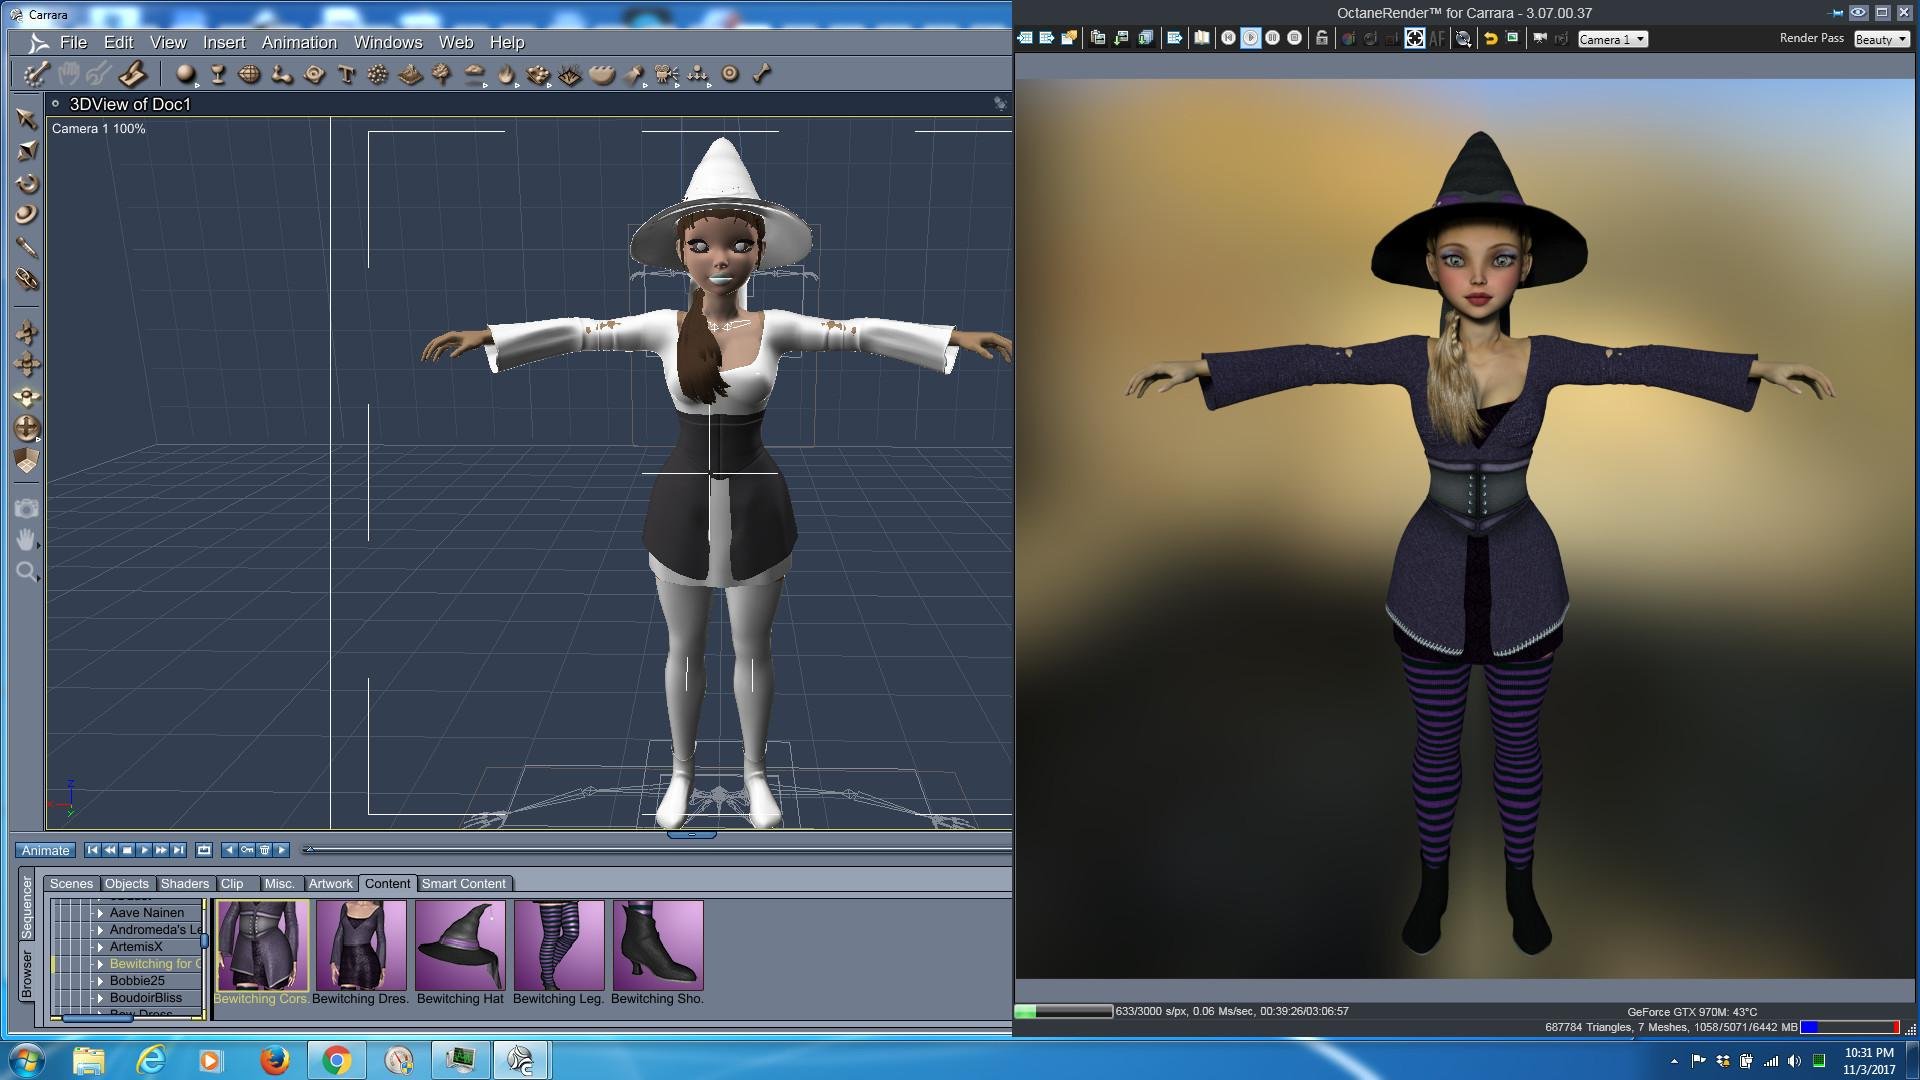Image resolution: width=1920 pixels, height=1080 pixels.
Task: Select the Bewitching Hat thumbnail
Action: click(460, 946)
